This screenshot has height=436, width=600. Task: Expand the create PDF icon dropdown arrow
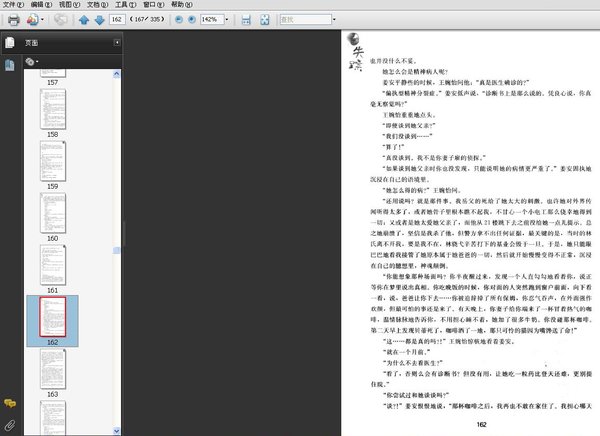click(x=42, y=20)
